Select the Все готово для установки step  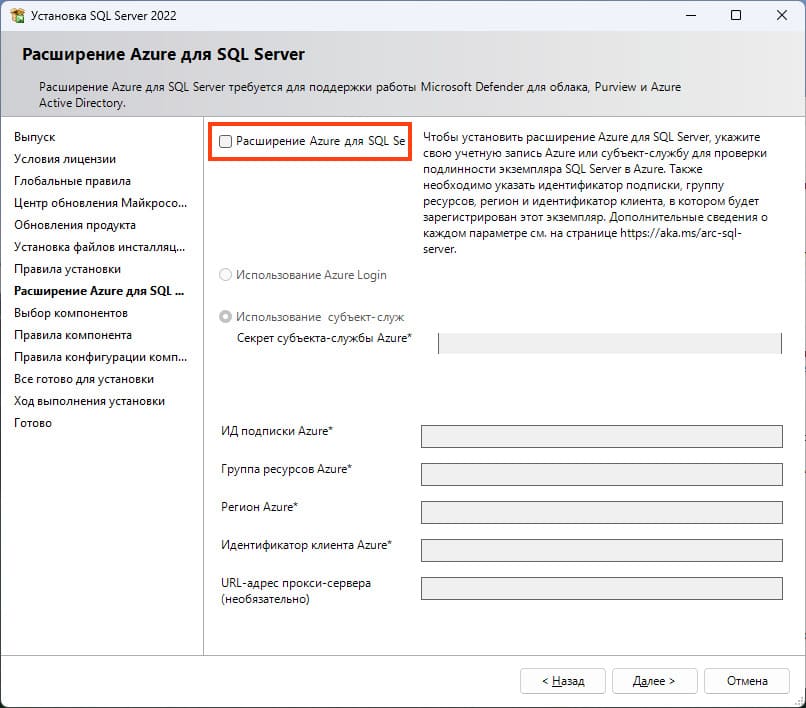[x=84, y=379]
